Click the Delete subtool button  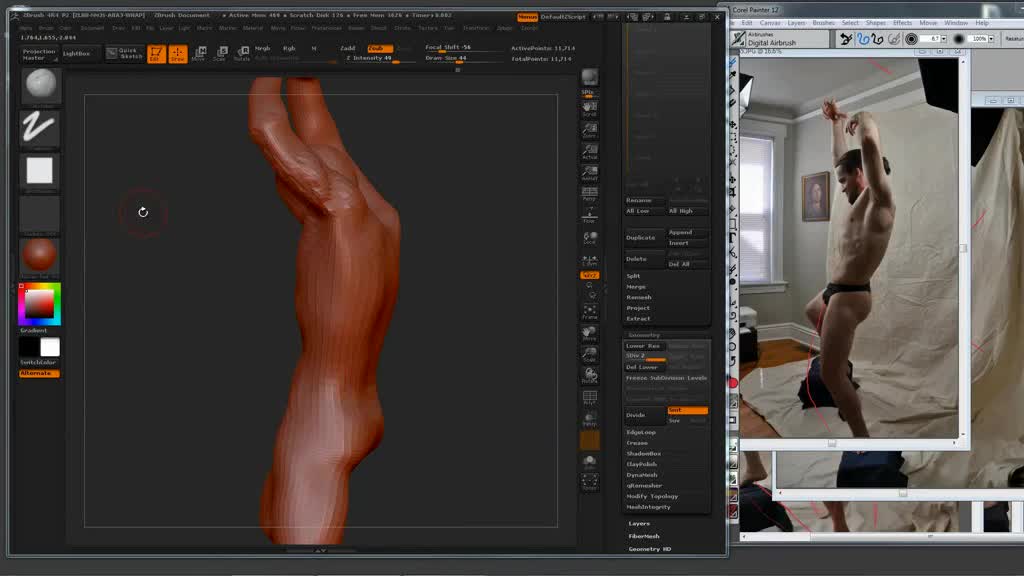click(644, 259)
